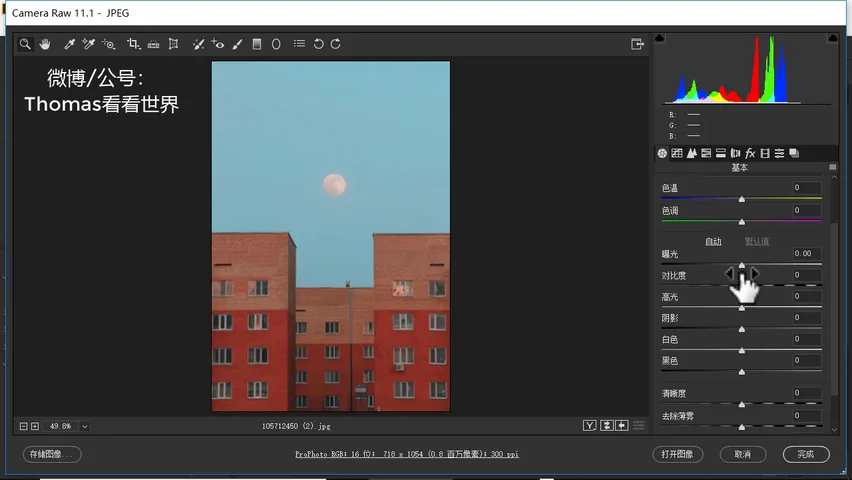Select the Color Sampler tool
Viewport: 852px width, 480px height.
(89, 44)
